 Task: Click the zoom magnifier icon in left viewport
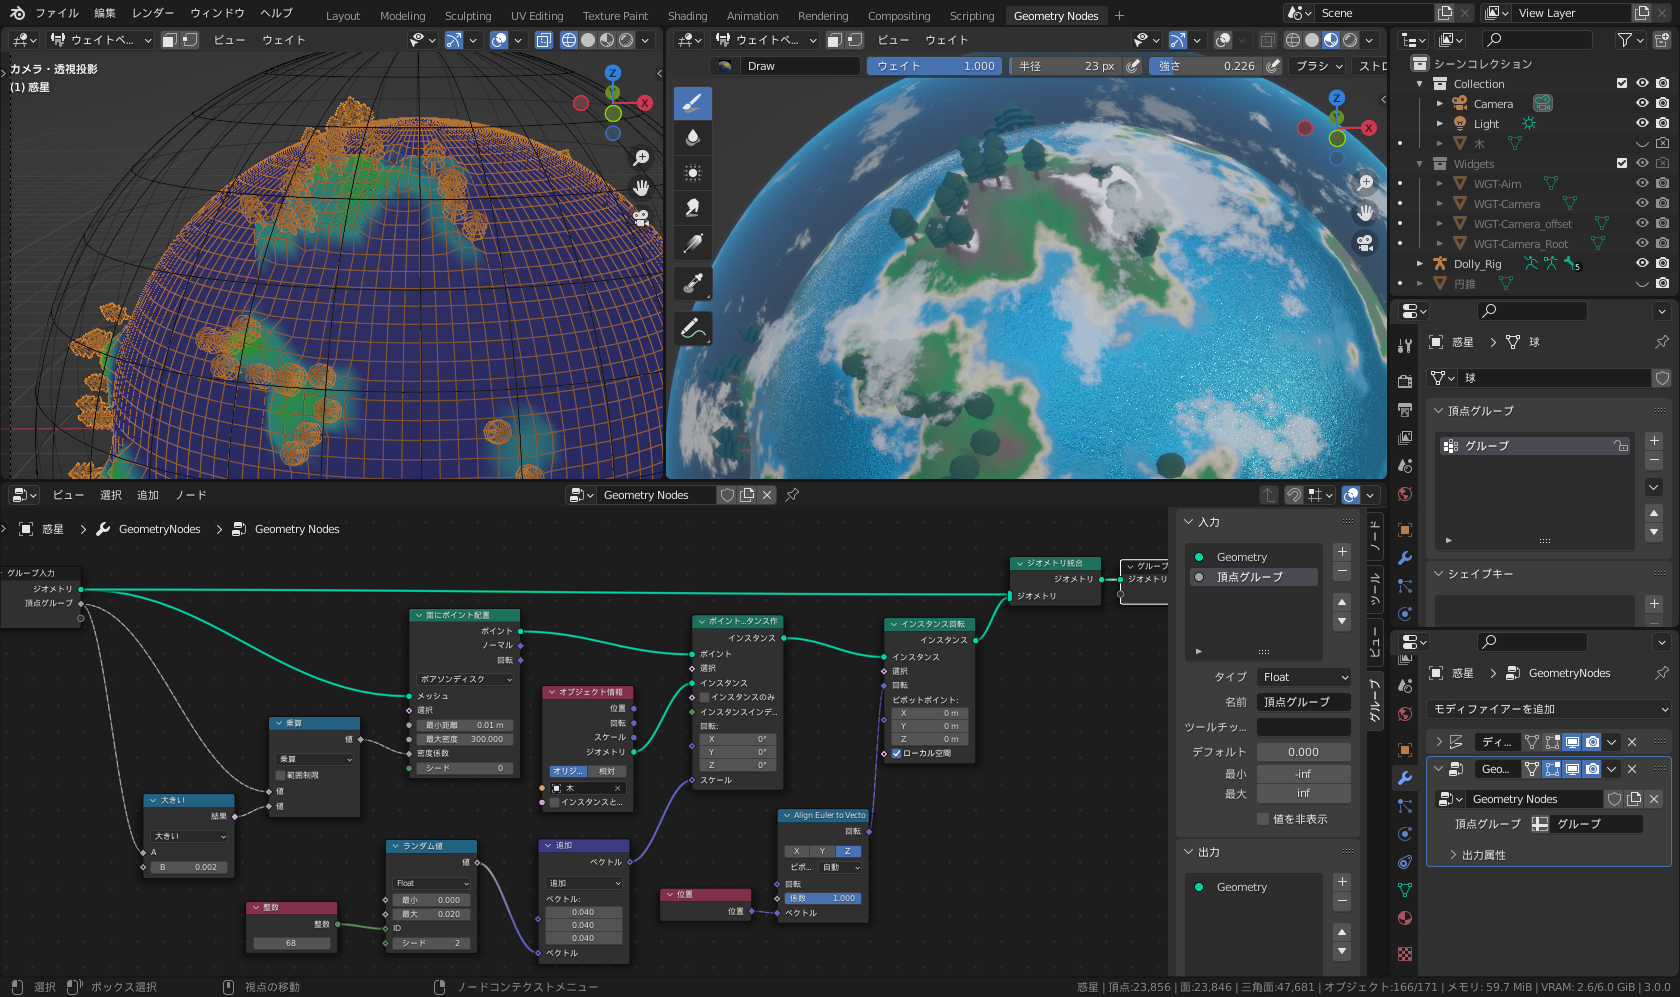point(641,157)
